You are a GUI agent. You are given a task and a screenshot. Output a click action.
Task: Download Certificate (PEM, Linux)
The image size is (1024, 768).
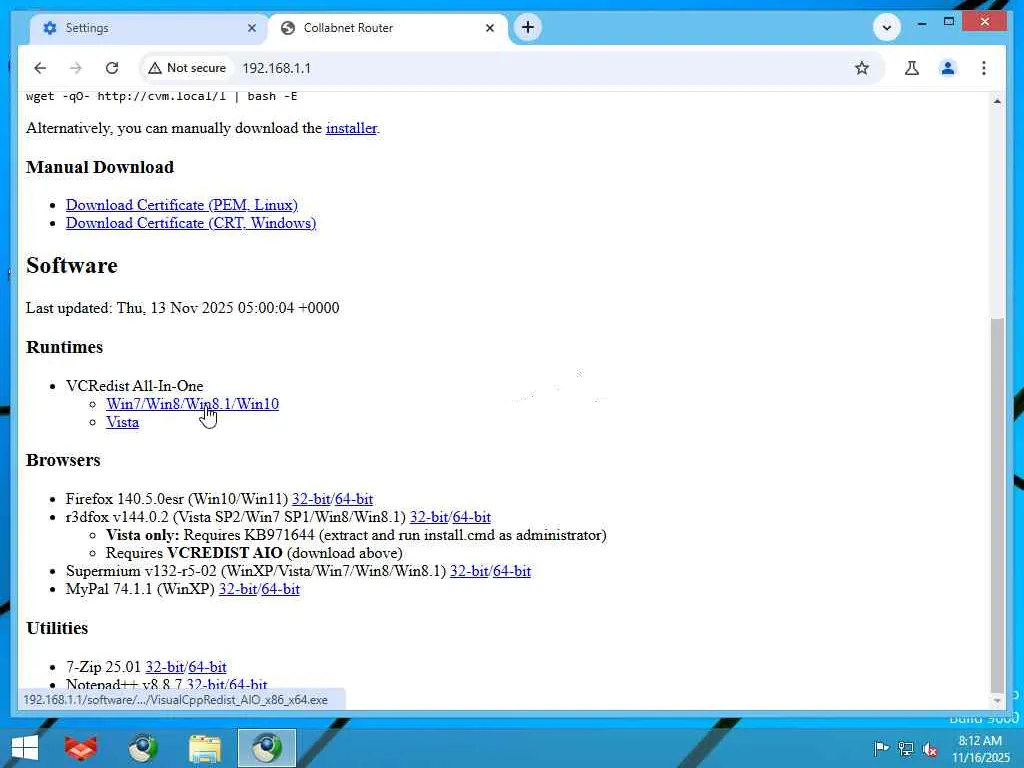182,205
